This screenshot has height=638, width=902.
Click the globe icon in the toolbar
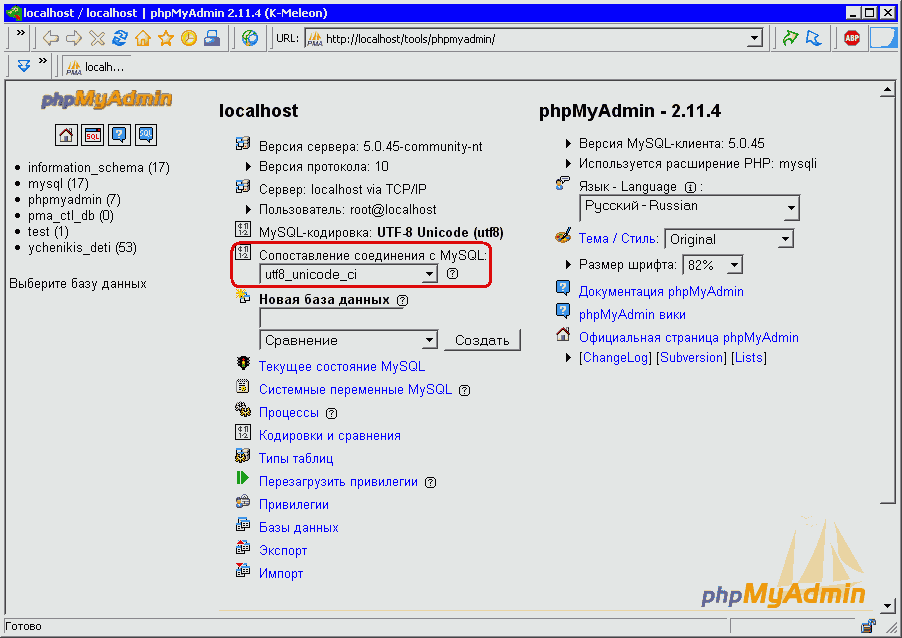(x=250, y=39)
